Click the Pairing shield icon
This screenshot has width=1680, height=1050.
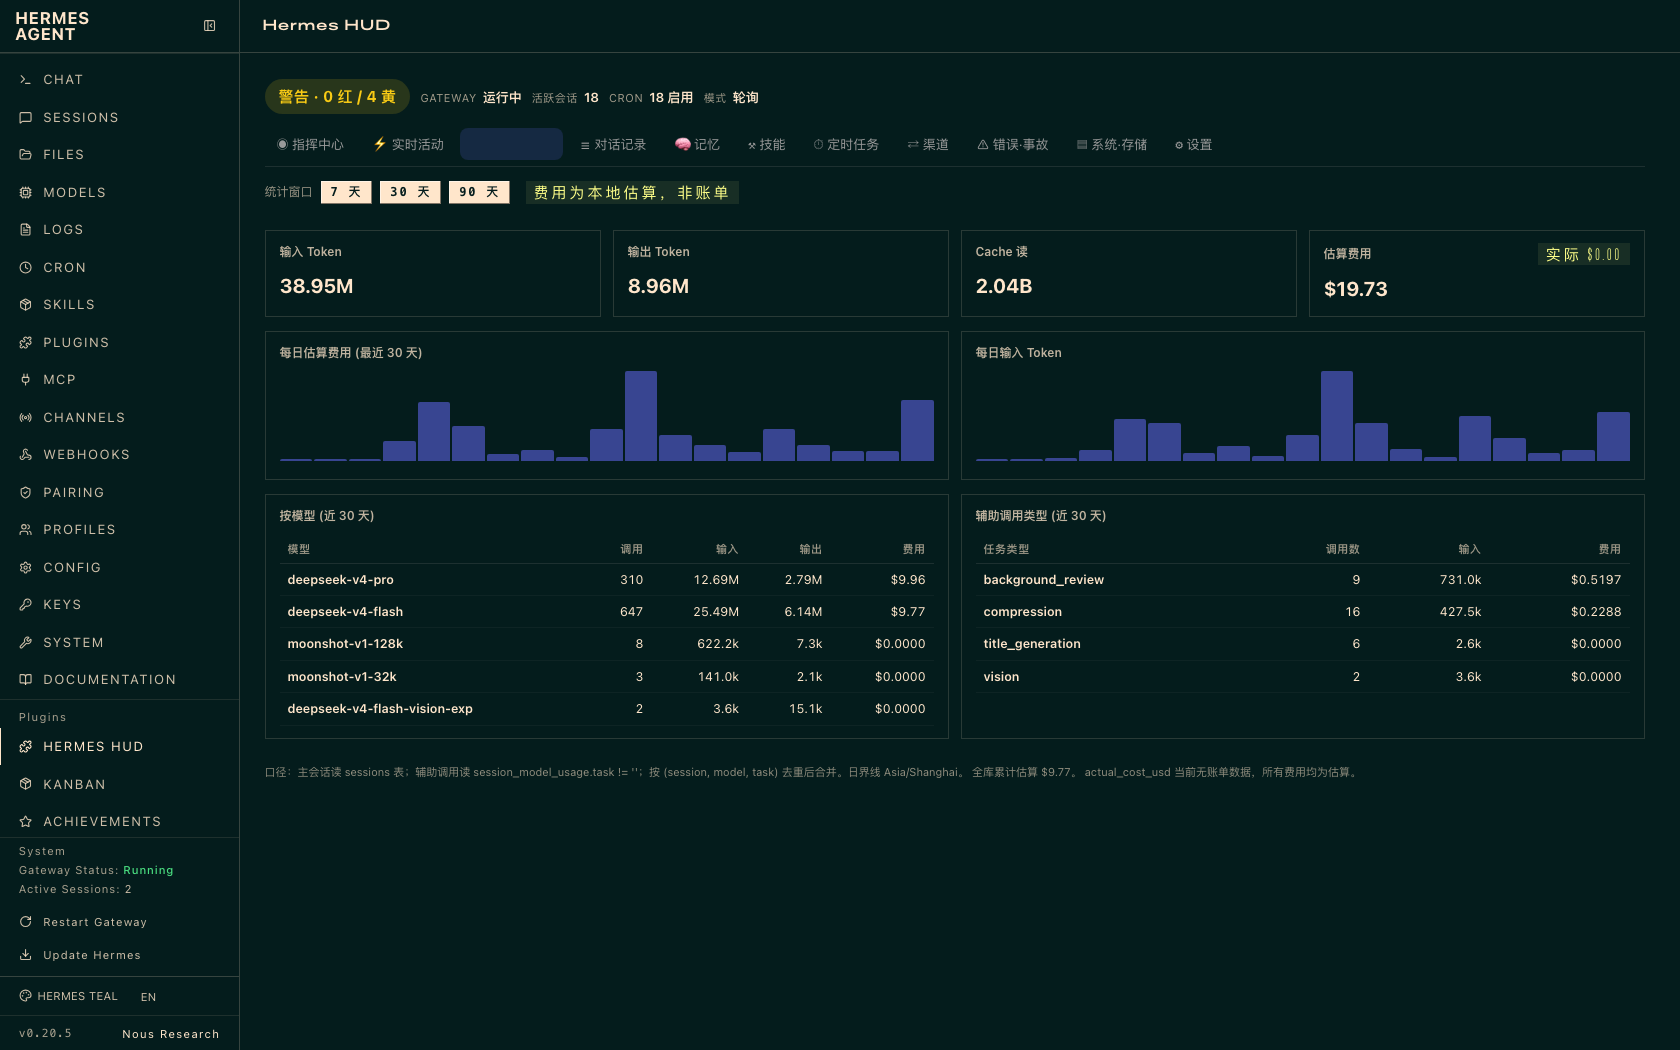pos(26,493)
